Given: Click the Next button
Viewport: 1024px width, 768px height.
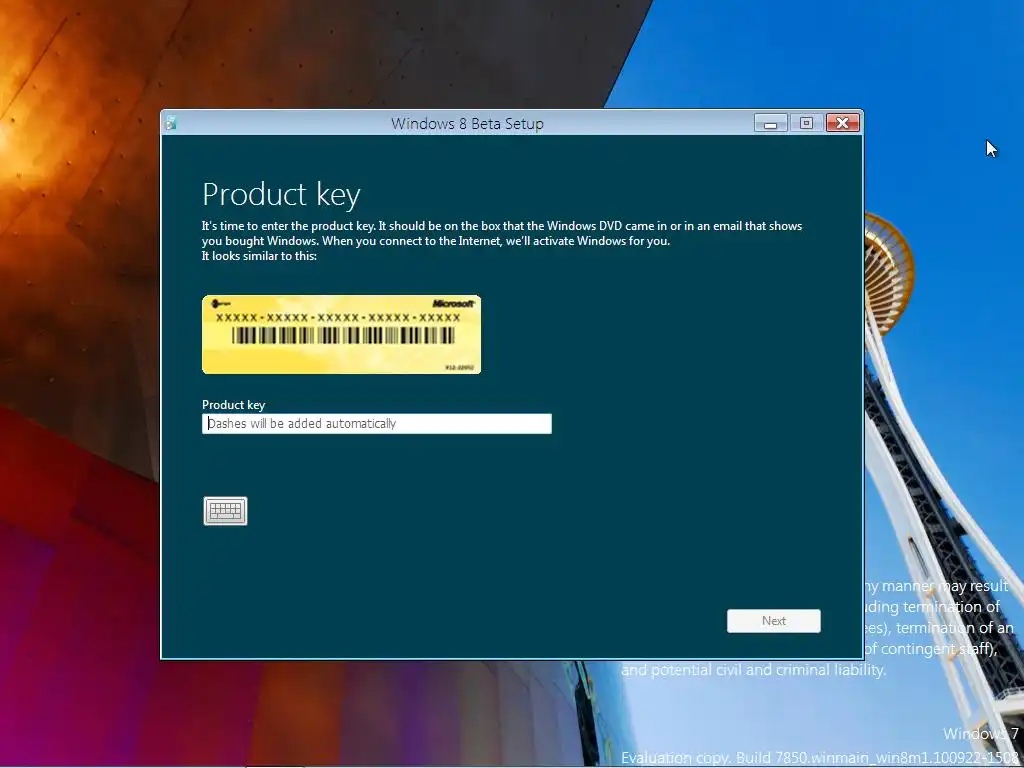Looking at the screenshot, I should tap(773, 620).
